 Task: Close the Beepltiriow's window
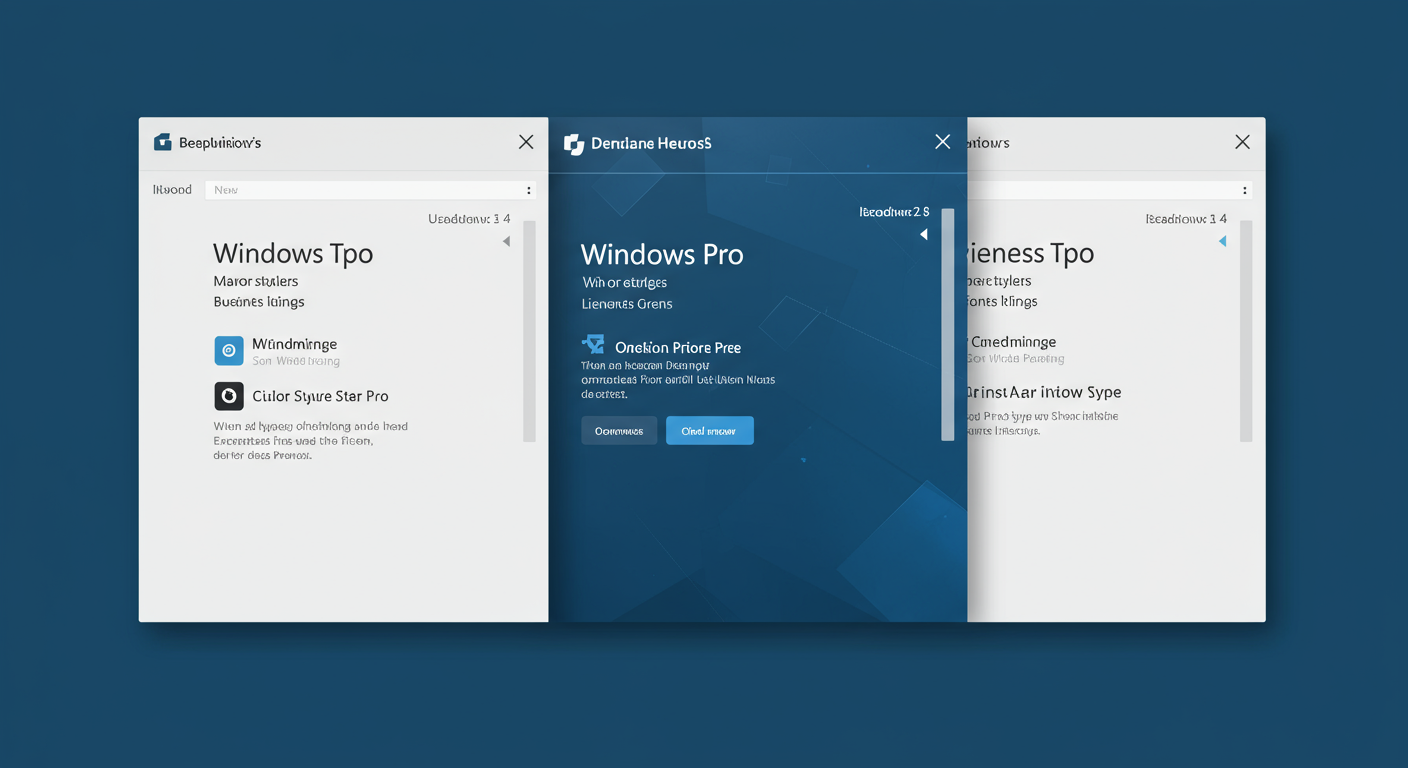click(526, 142)
